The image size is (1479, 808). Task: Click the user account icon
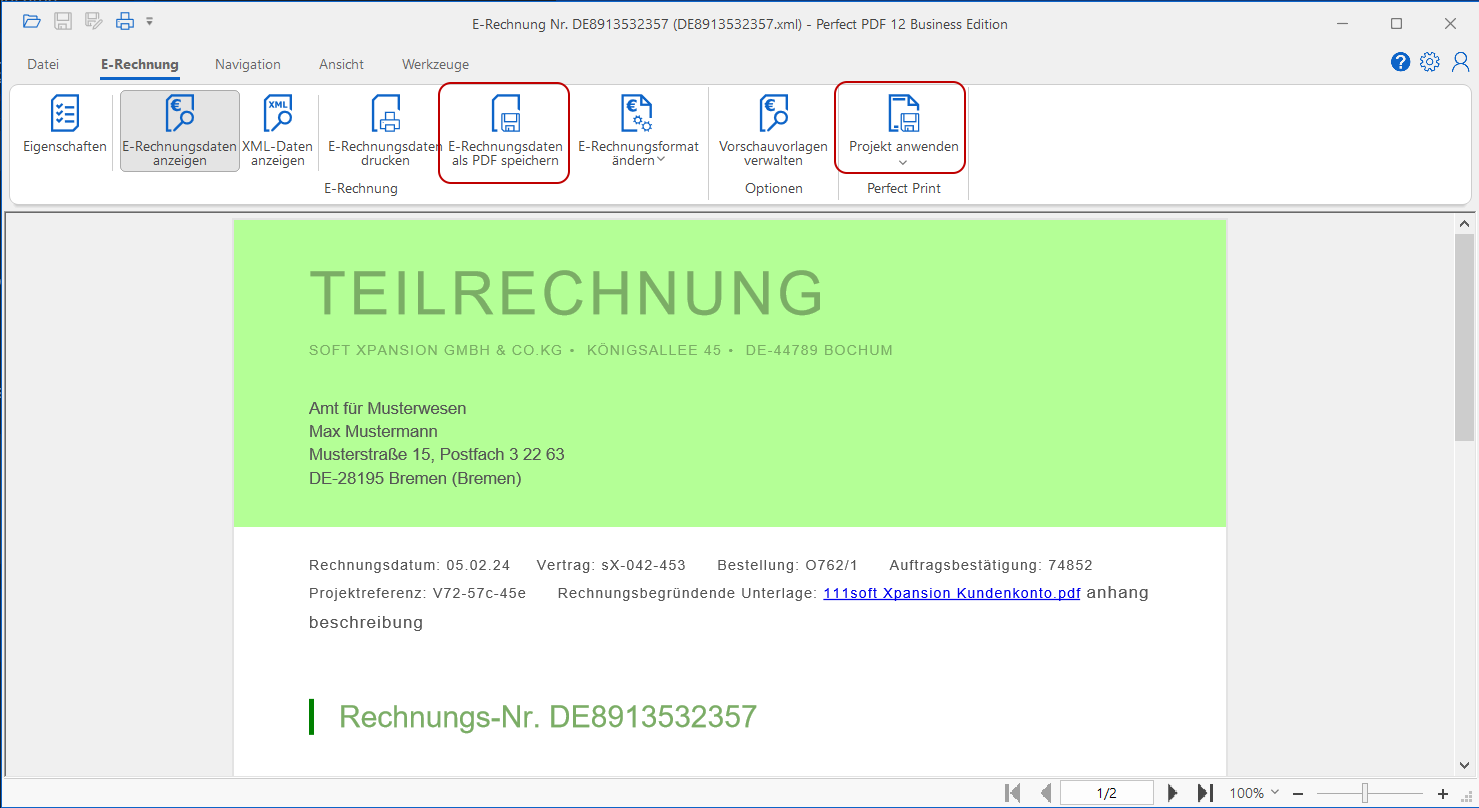[1460, 61]
